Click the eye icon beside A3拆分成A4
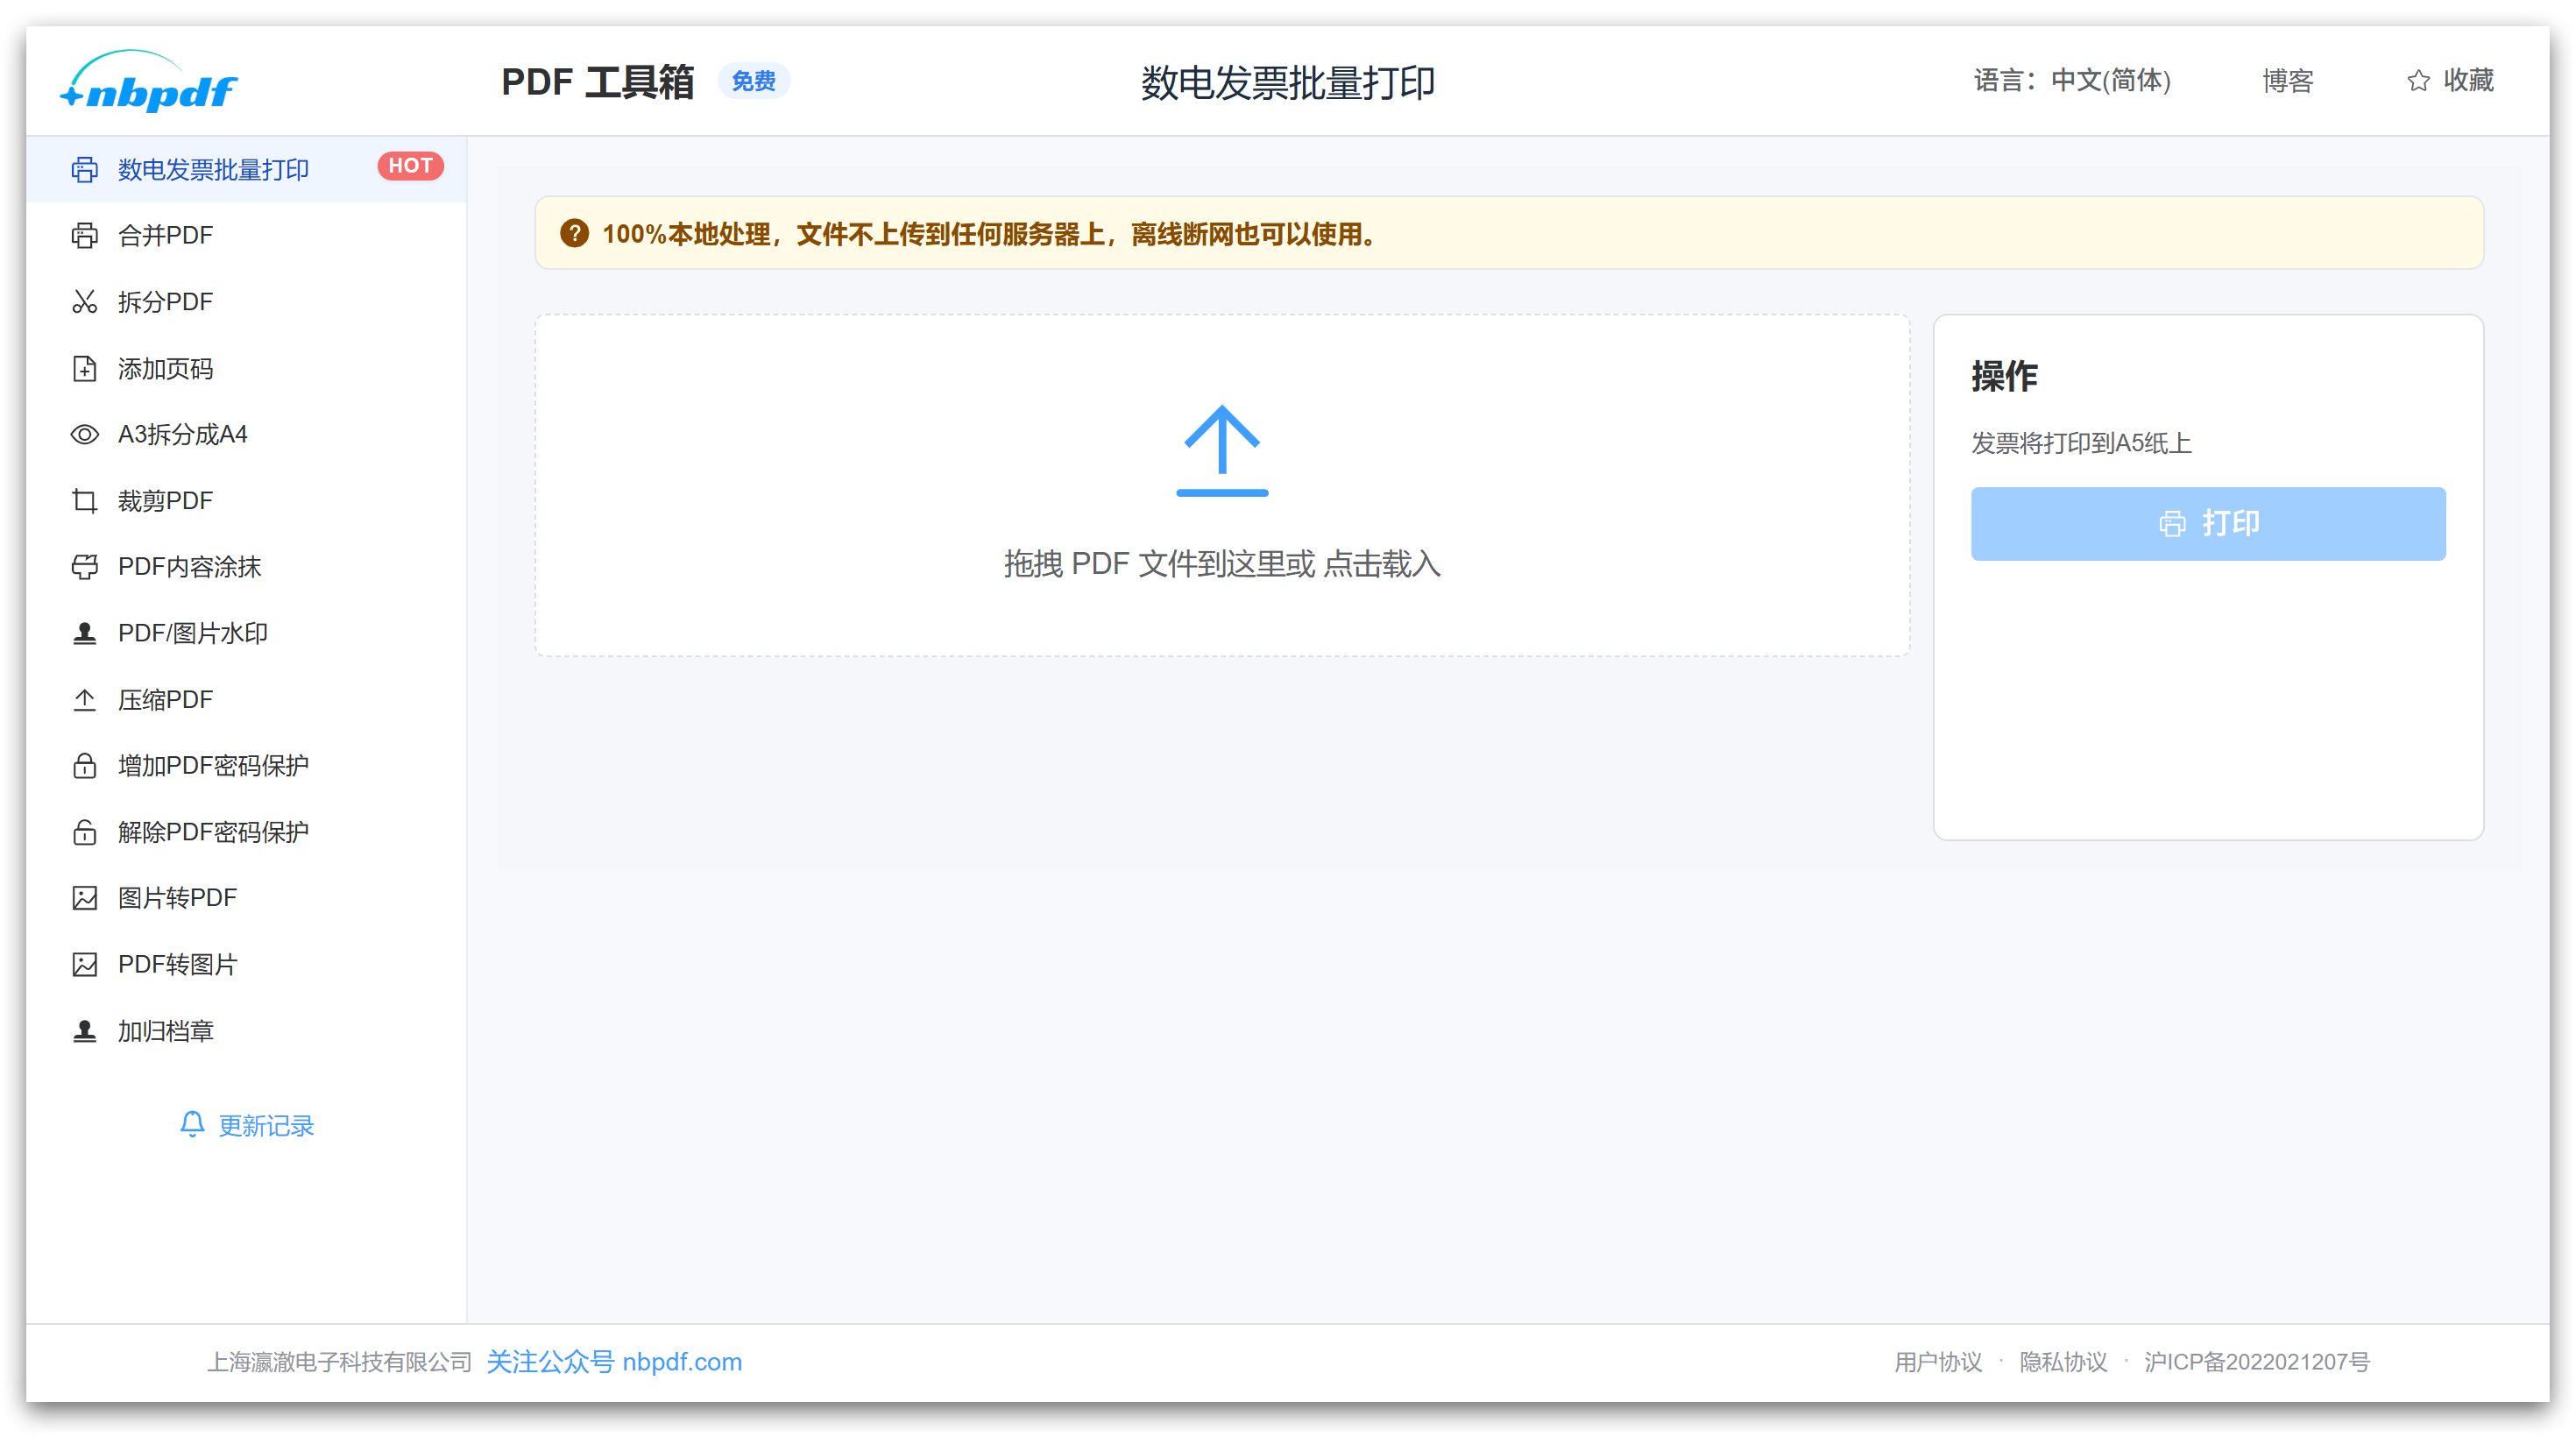The width and height of the screenshot is (2576, 1437). [85, 435]
